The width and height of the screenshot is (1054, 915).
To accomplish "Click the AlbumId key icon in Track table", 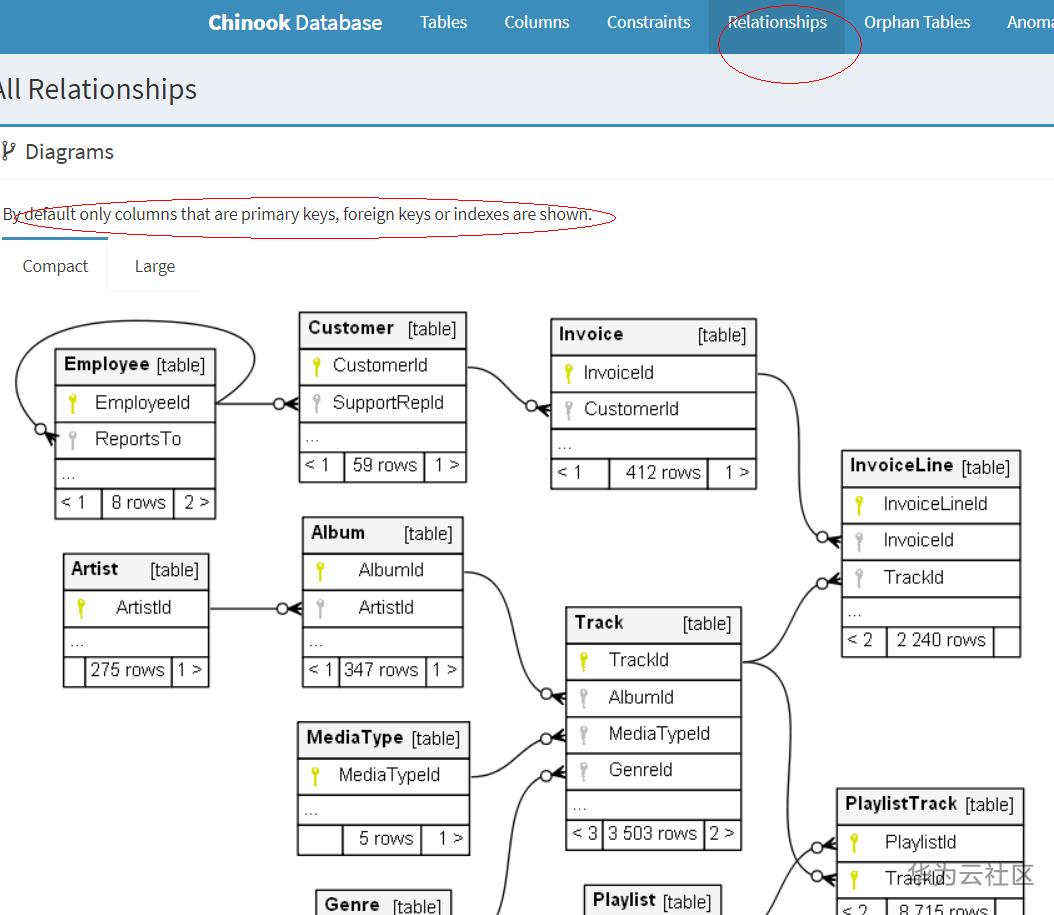I will 583,698.
